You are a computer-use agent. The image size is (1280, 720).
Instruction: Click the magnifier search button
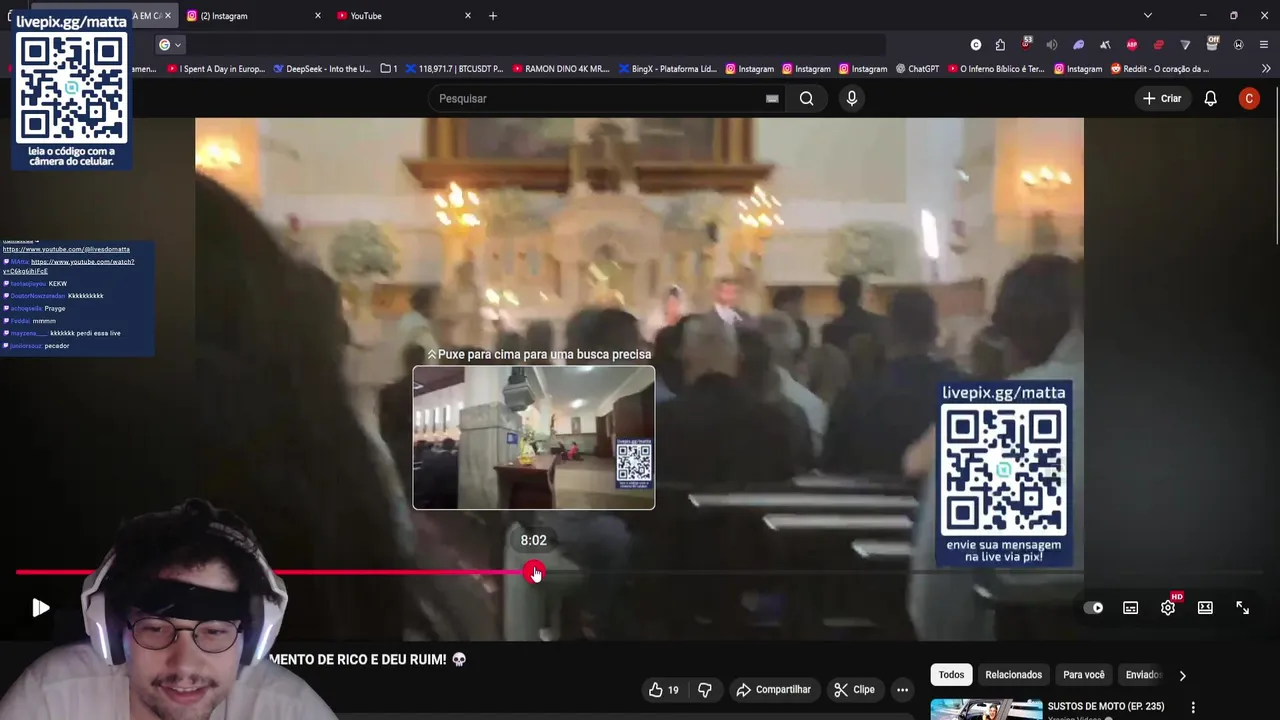pyautogui.click(x=806, y=98)
